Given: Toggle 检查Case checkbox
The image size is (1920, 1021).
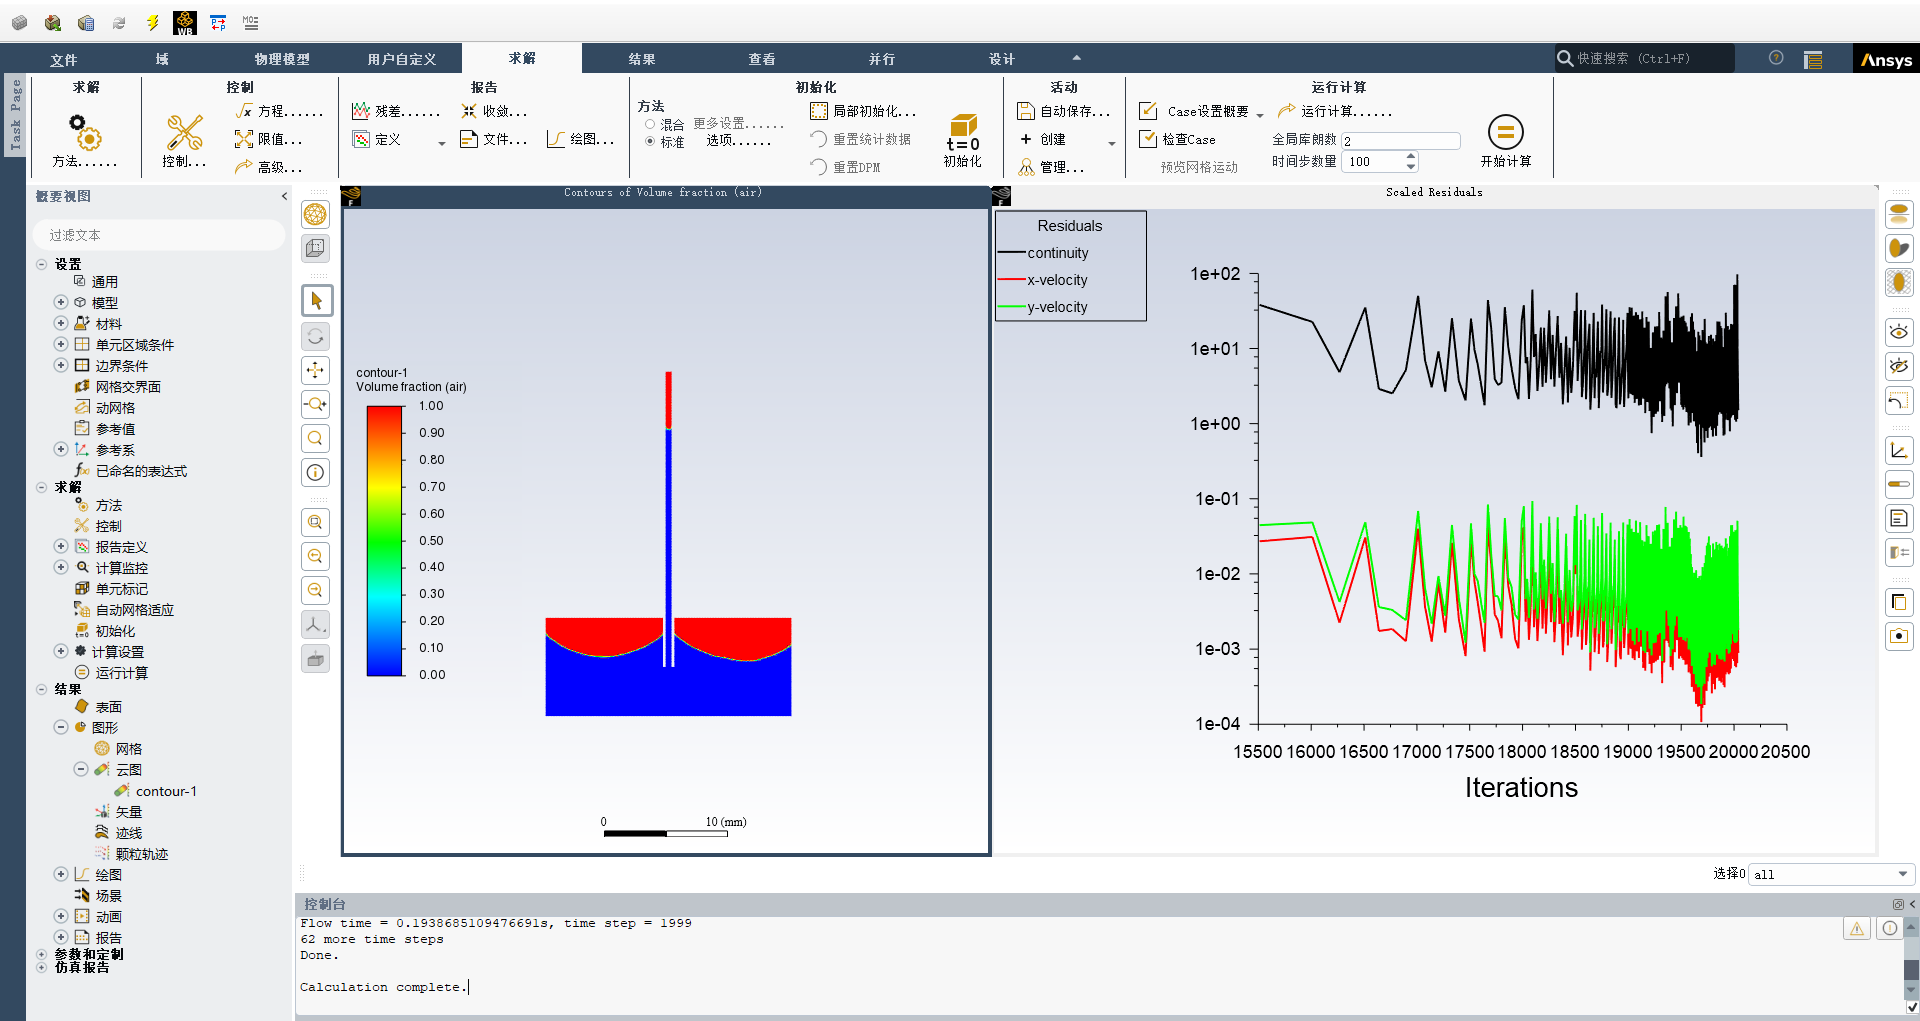Looking at the screenshot, I should (x=1149, y=139).
